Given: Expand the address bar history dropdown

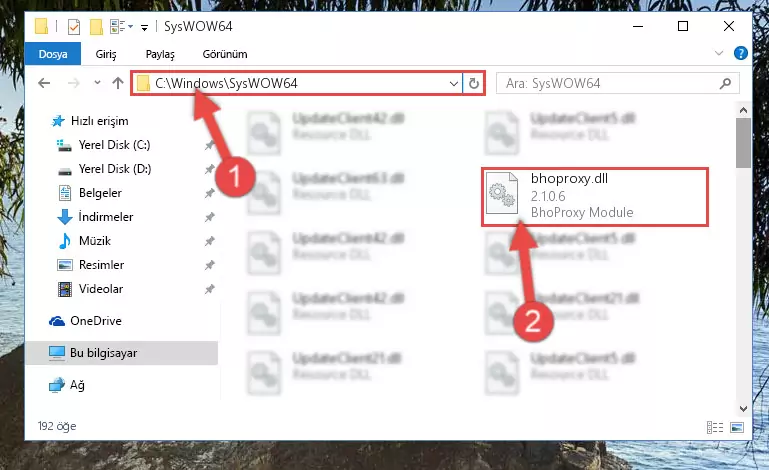Looking at the screenshot, I should 454,83.
